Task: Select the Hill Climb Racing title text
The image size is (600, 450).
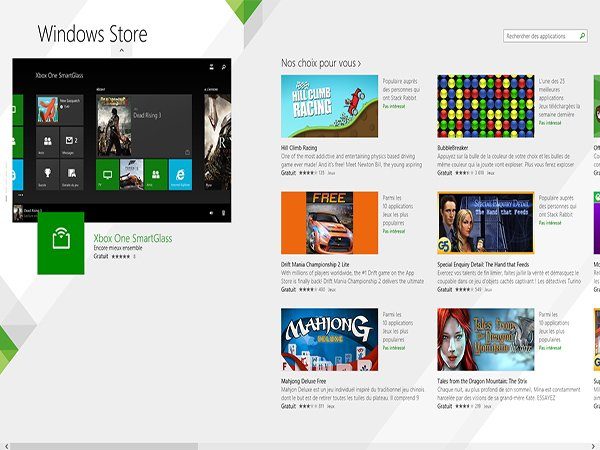Action: 299,148
